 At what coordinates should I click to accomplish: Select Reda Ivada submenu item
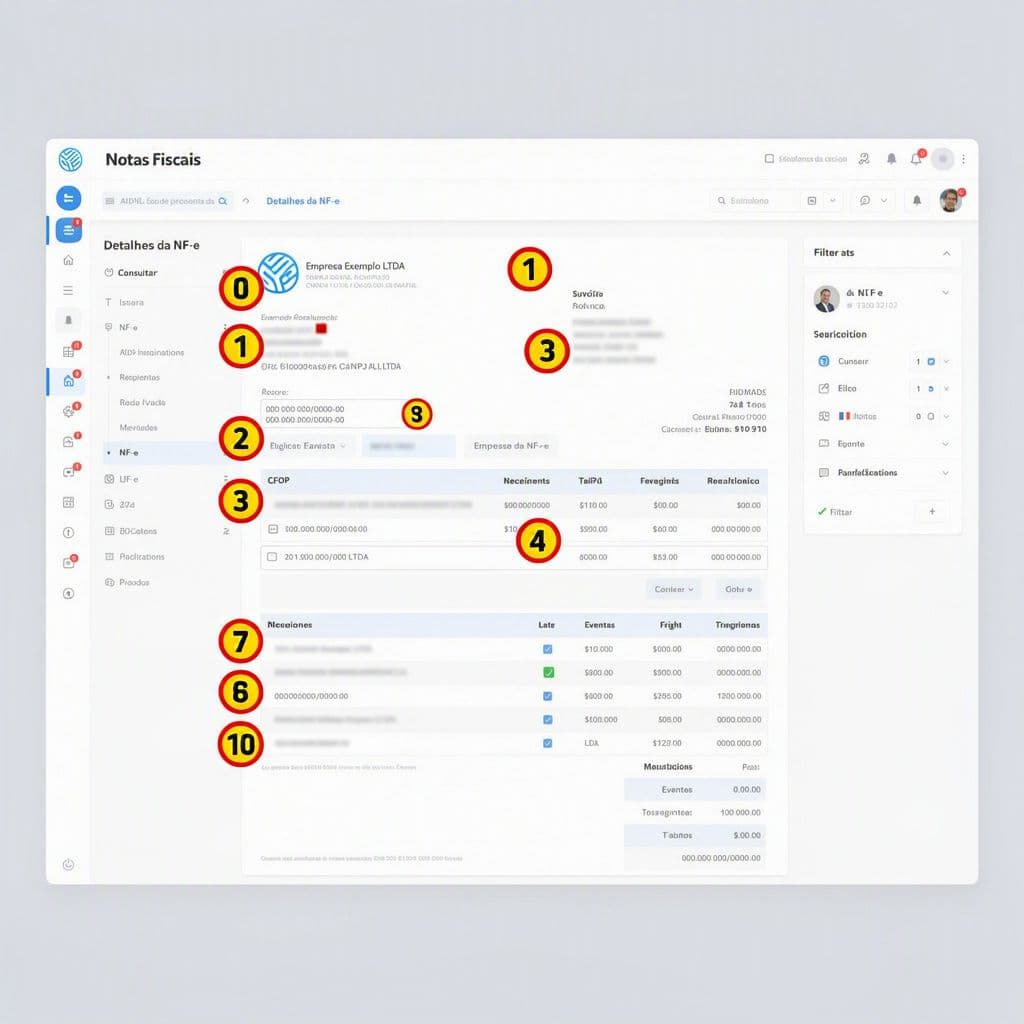pos(142,402)
